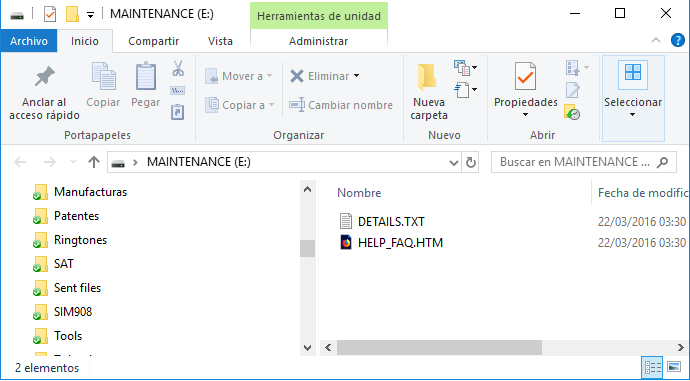Click the breadcrumb chevron before MAINTENANCE
Image resolution: width=690 pixels, height=381 pixels.
[x=135, y=162]
